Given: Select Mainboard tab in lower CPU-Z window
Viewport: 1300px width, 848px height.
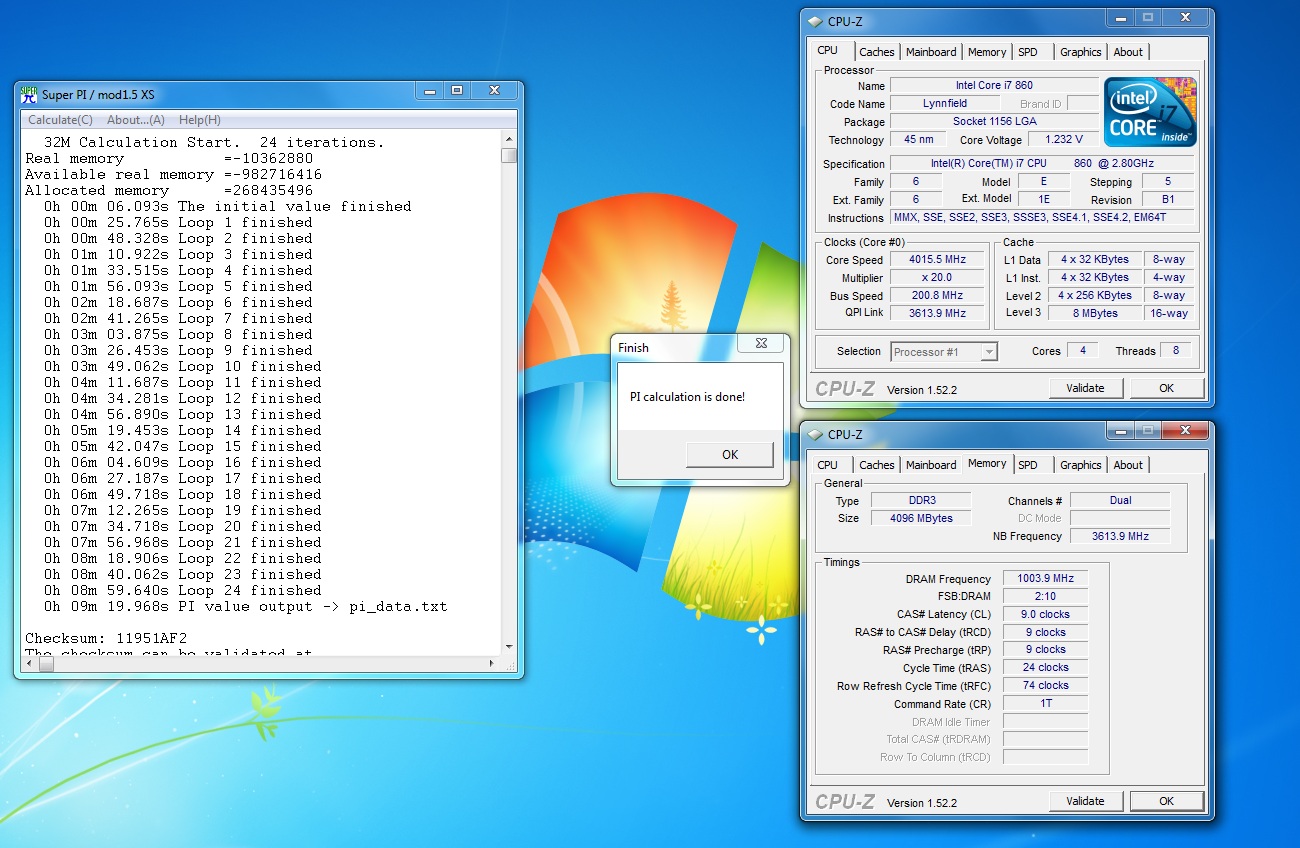Looking at the screenshot, I should coord(931,465).
